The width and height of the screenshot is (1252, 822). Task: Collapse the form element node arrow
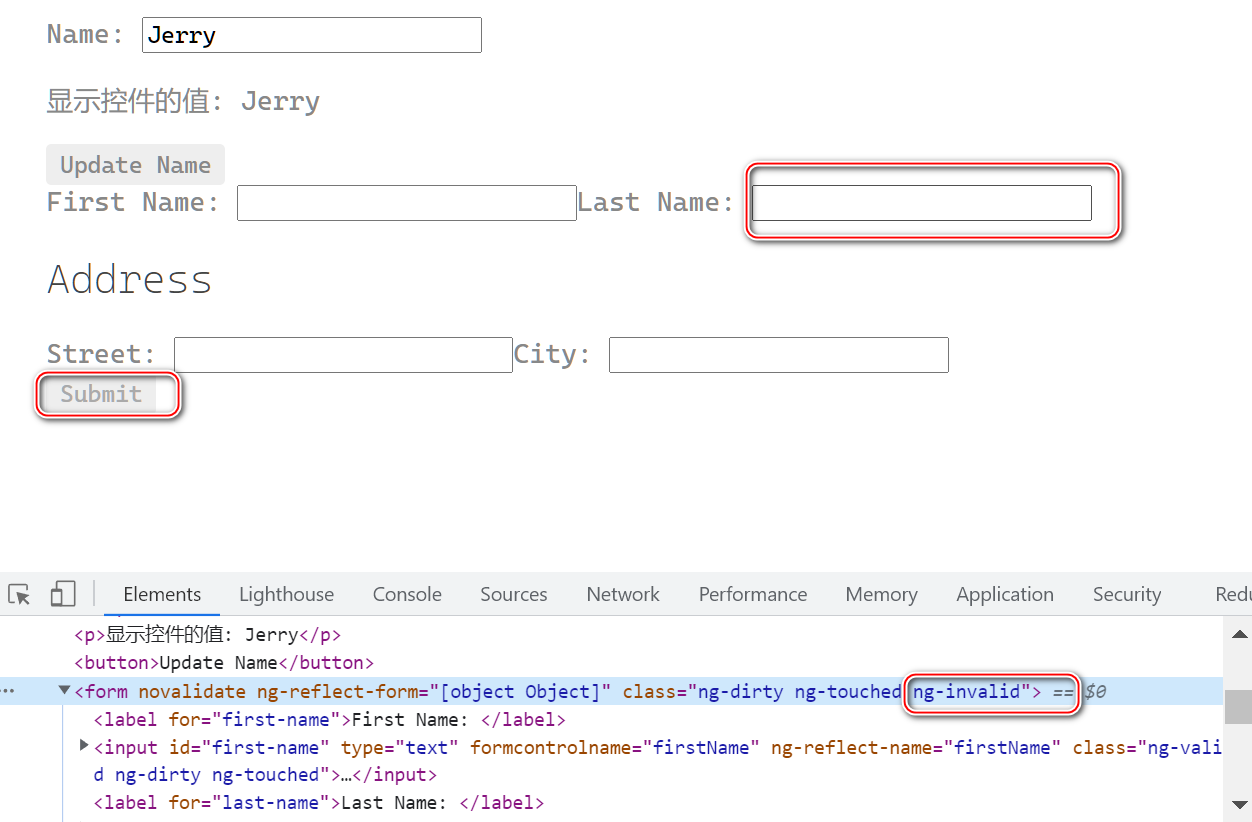pyautogui.click(x=65, y=690)
